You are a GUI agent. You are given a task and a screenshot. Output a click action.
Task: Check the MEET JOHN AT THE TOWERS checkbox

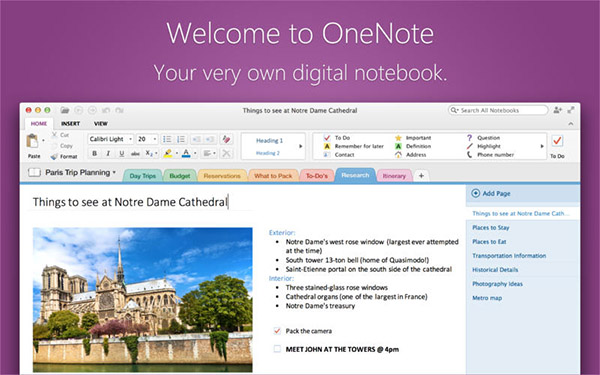(277, 349)
